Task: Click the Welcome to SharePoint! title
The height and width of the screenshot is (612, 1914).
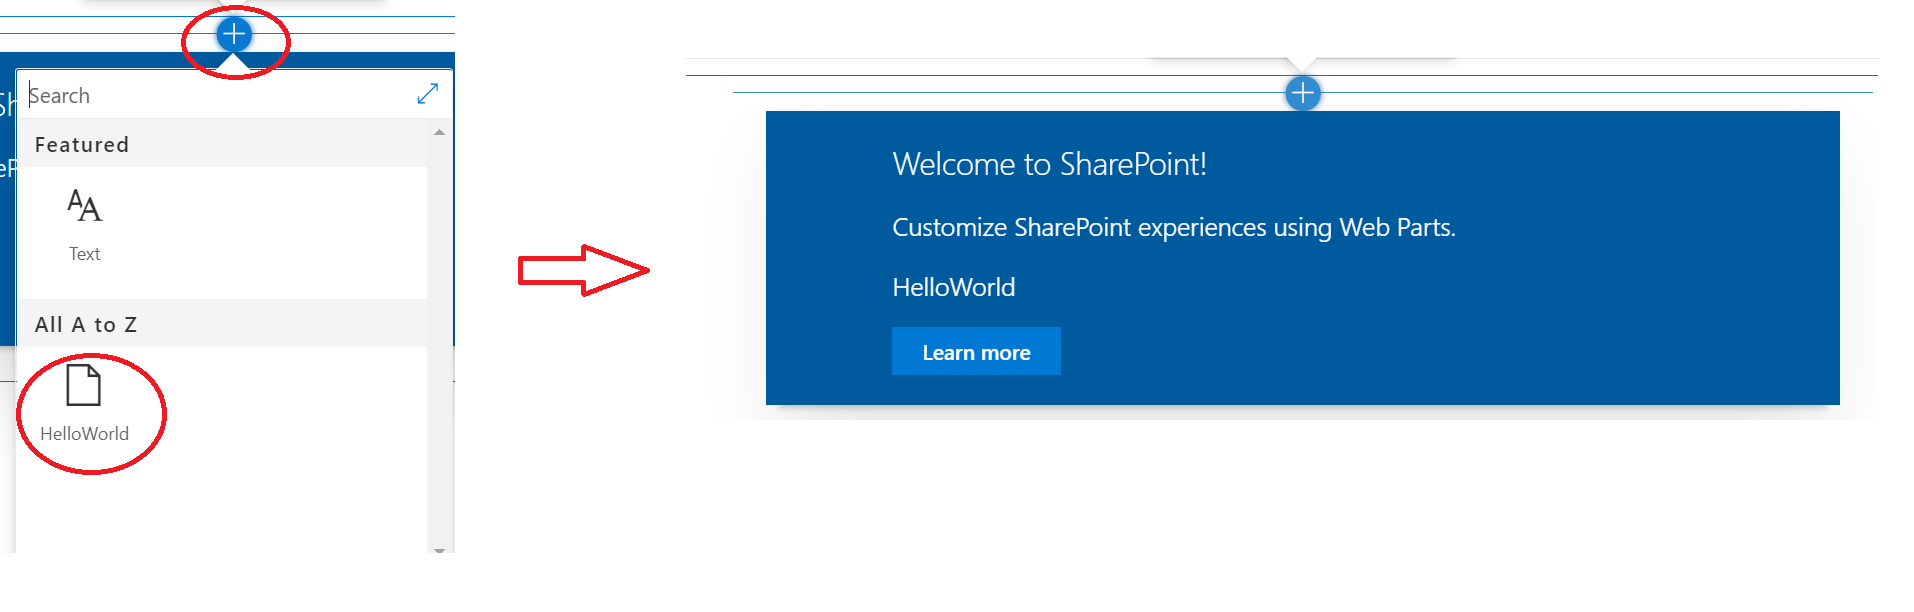Action: tap(1049, 164)
